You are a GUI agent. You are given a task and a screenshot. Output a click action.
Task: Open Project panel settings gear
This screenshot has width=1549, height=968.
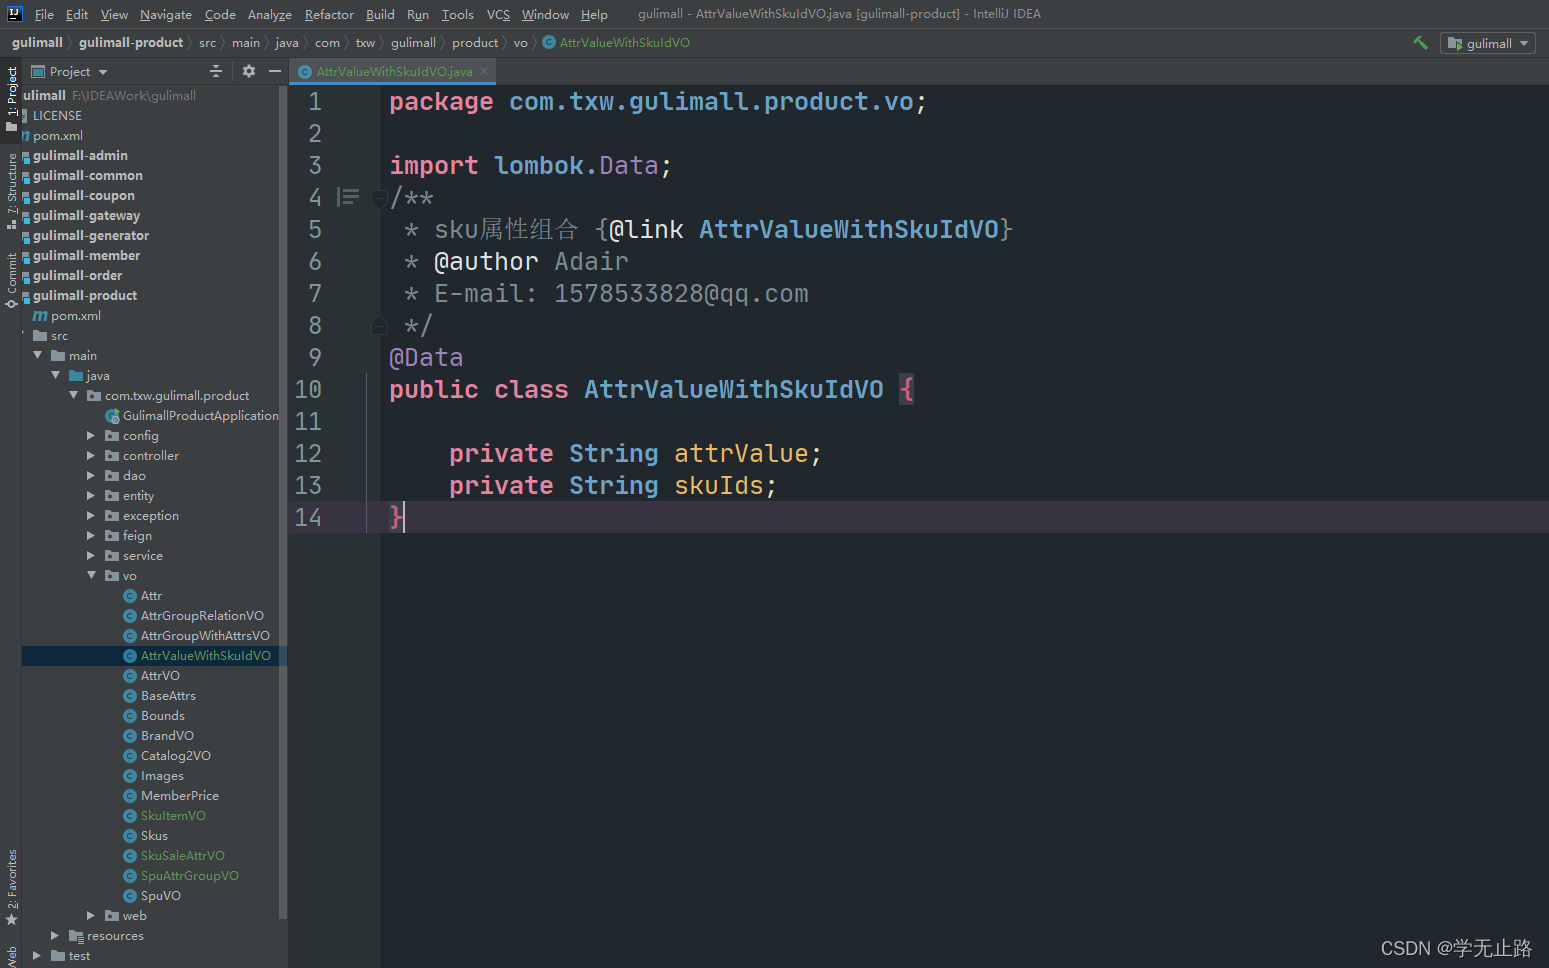249,71
